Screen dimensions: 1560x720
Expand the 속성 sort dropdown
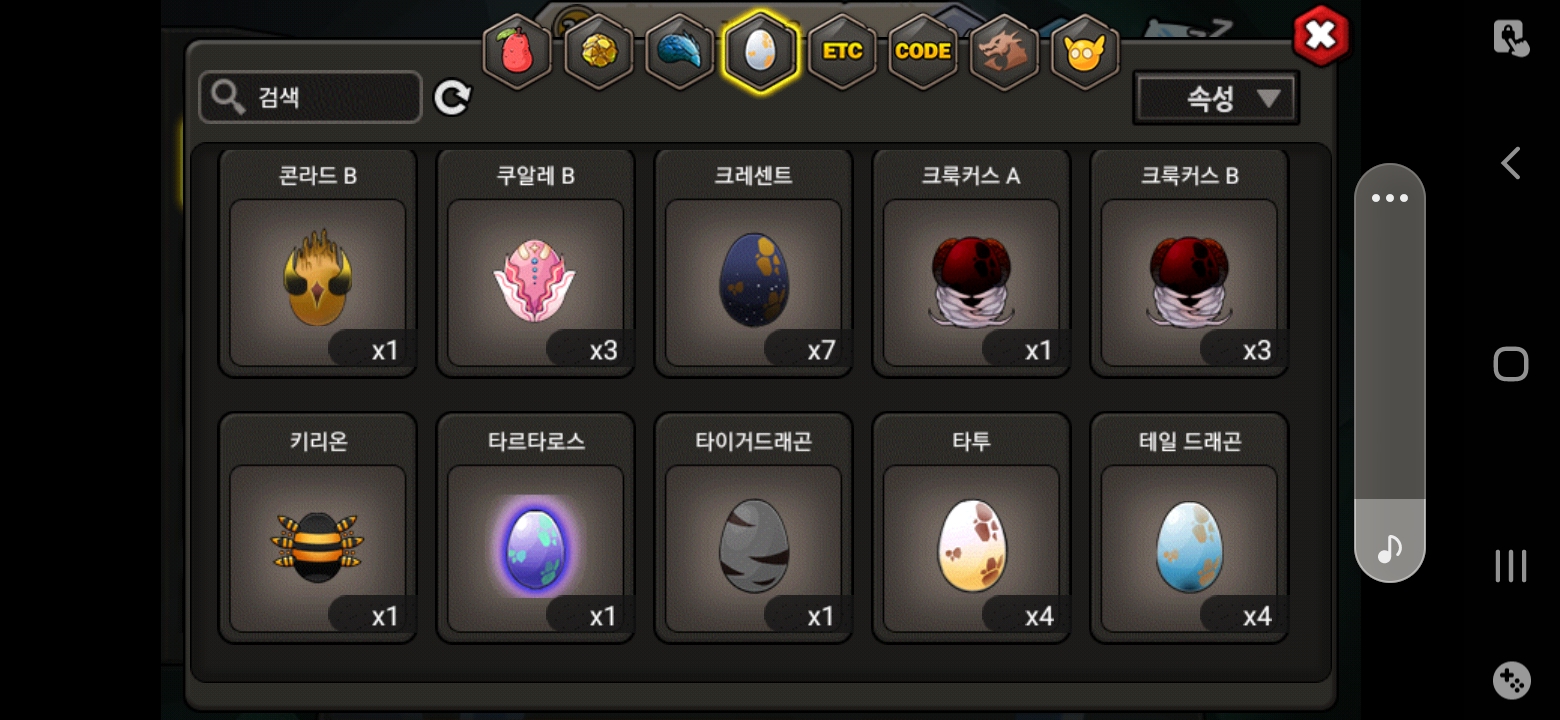(1216, 98)
